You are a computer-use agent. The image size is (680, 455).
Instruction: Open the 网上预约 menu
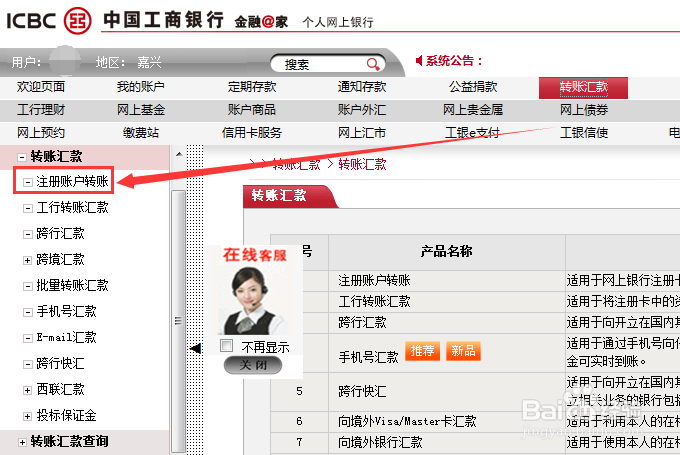[x=41, y=133]
